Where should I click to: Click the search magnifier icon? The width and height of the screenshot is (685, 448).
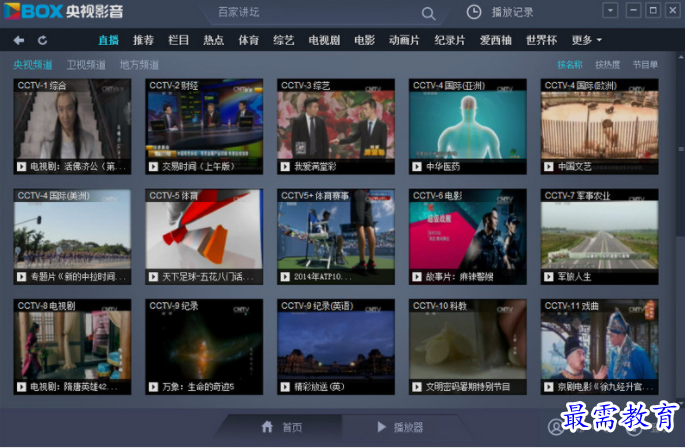(428, 14)
